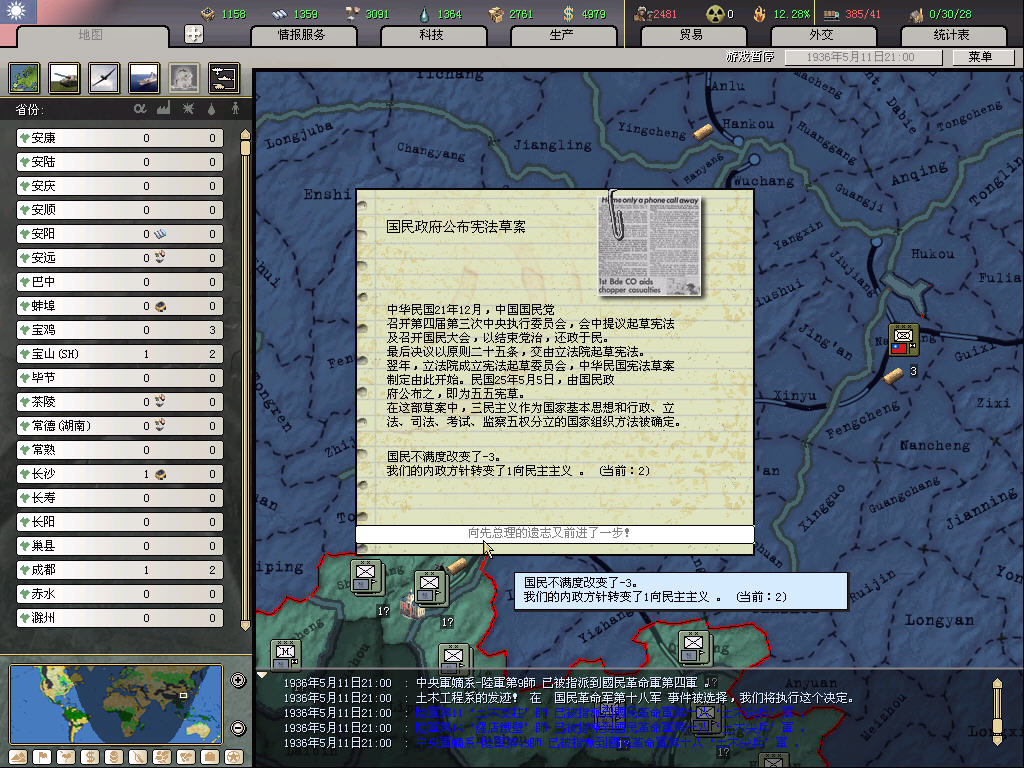Sort provinces by manpower figure icon
Viewport: 1024px width, 768px height.
pos(235,108)
